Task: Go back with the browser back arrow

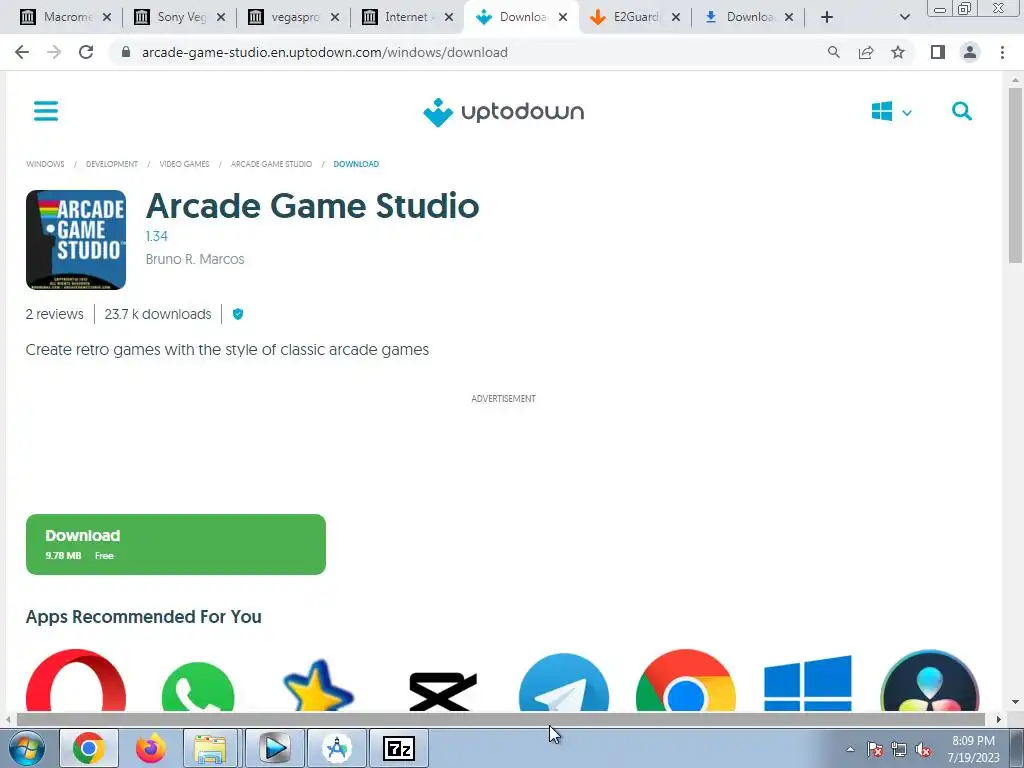Action: click(22, 52)
